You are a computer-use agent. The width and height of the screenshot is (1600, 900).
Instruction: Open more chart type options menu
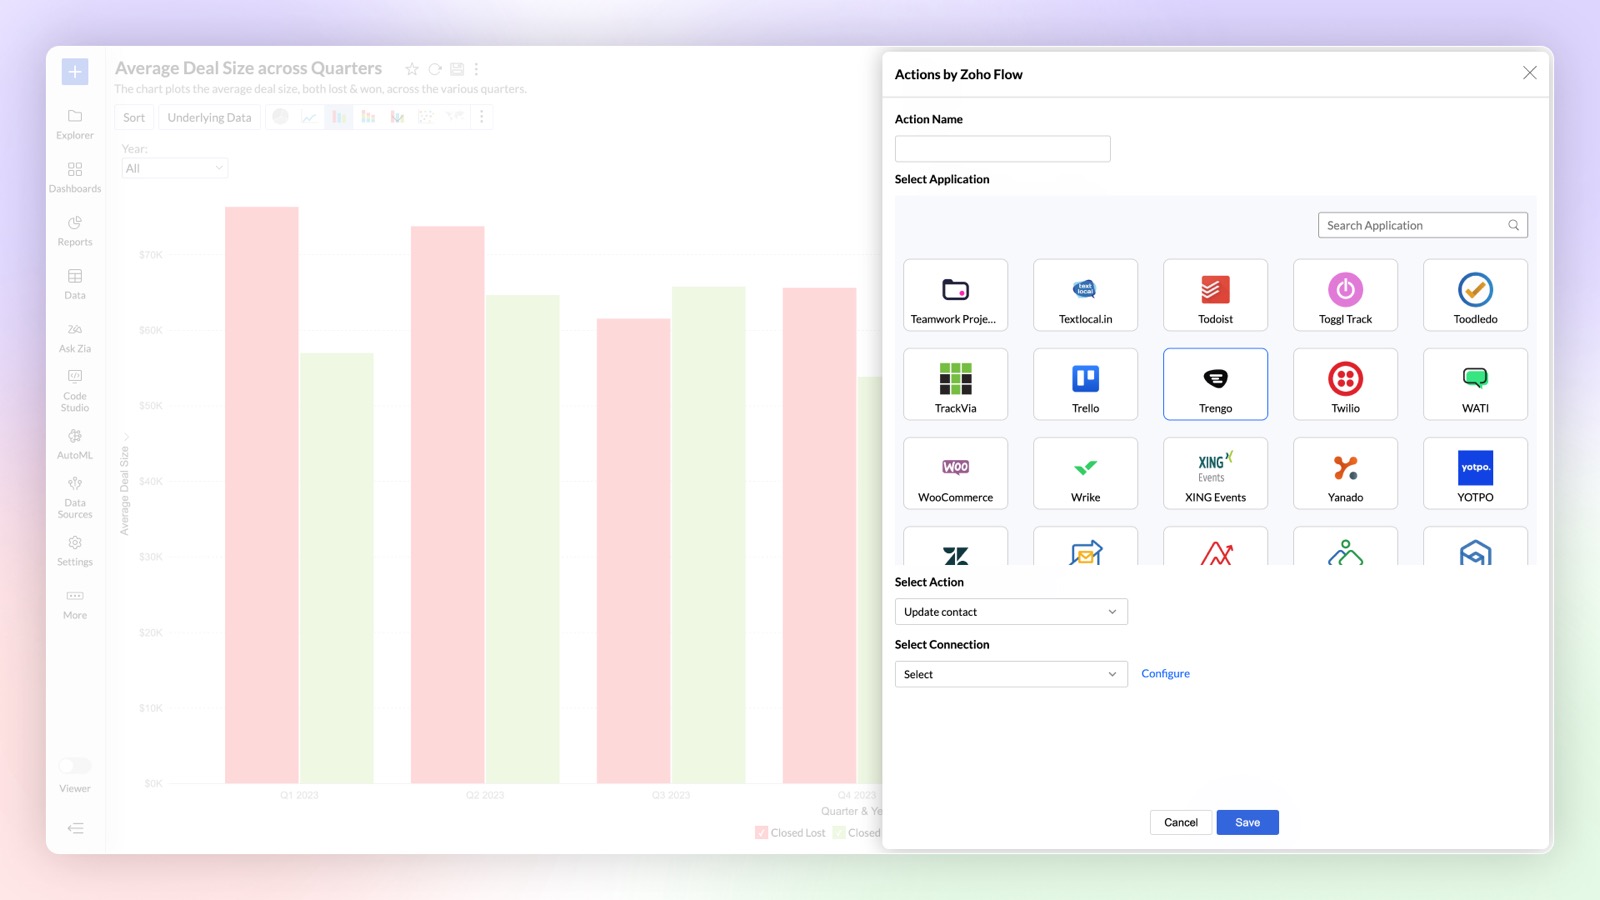click(482, 117)
